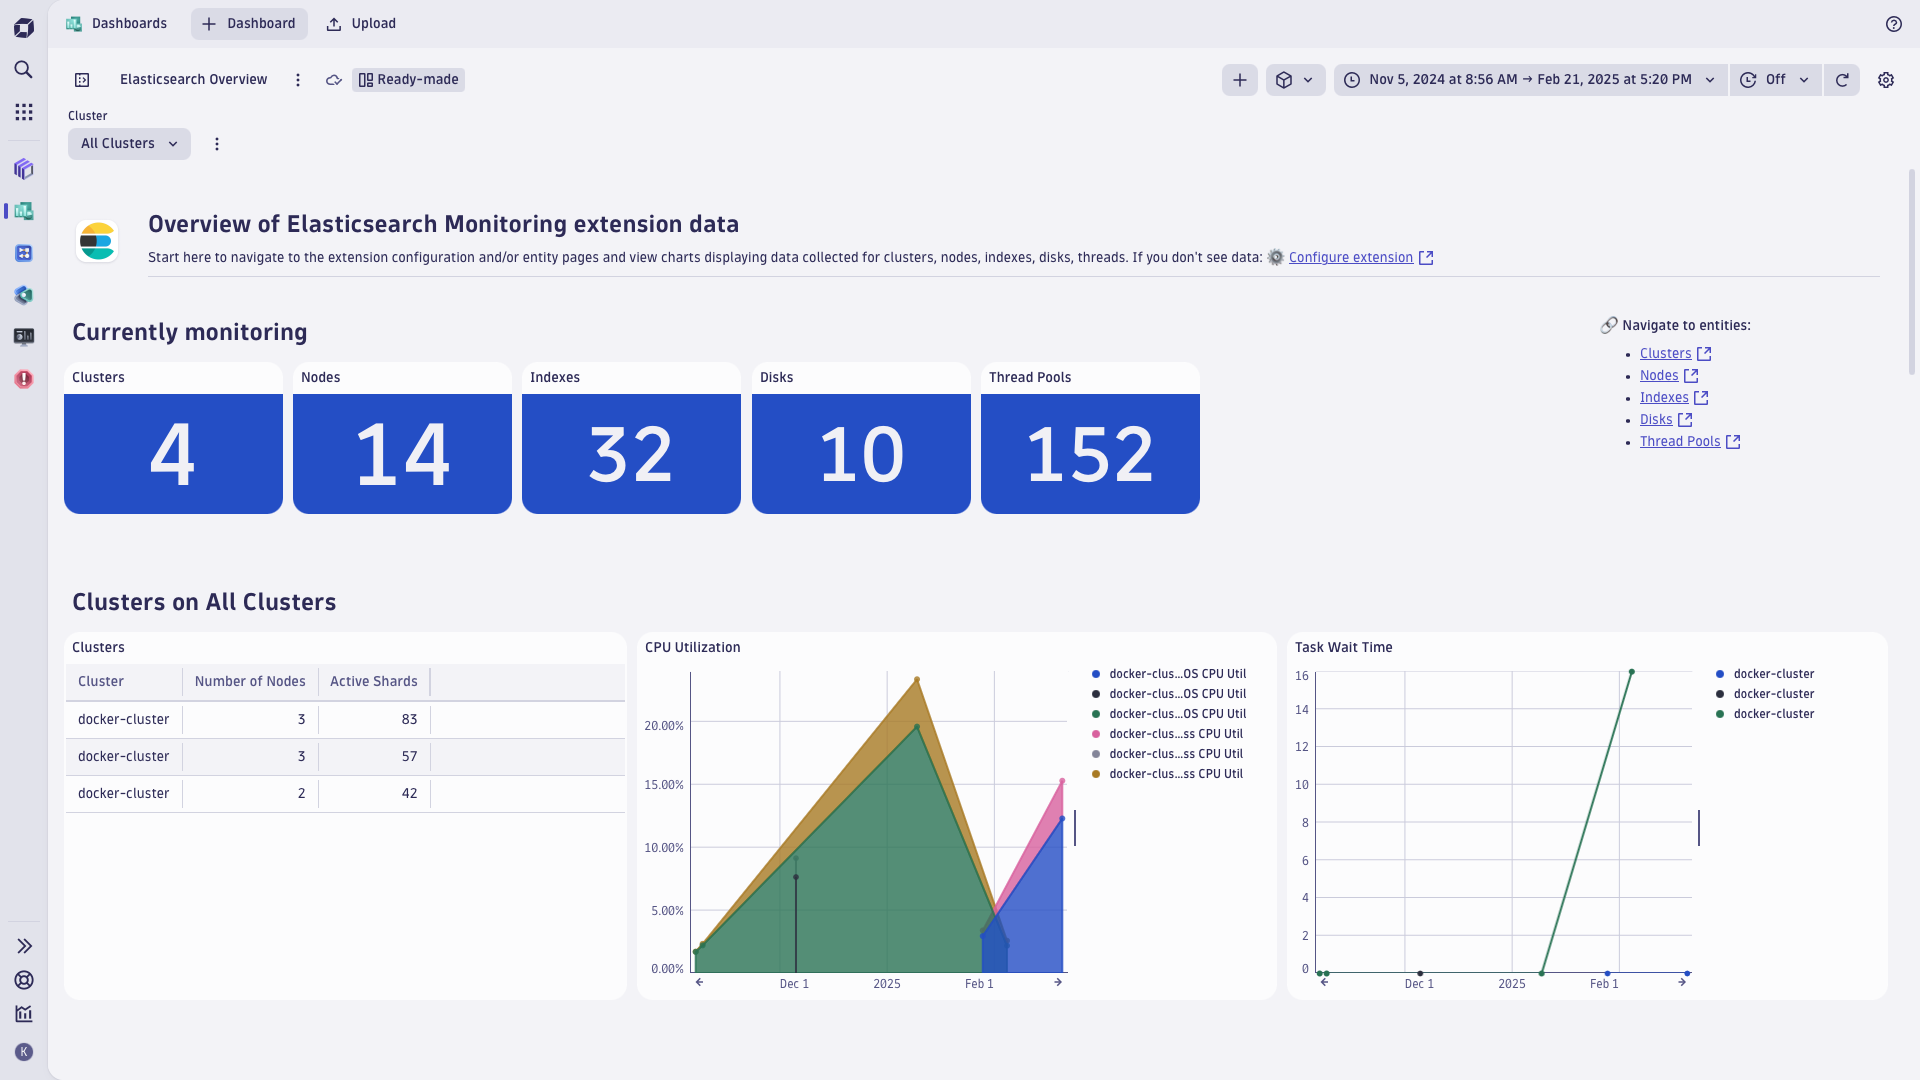This screenshot has width=1920, height=1080.
Task: Open the Configure extension link
Action: 1350,258
